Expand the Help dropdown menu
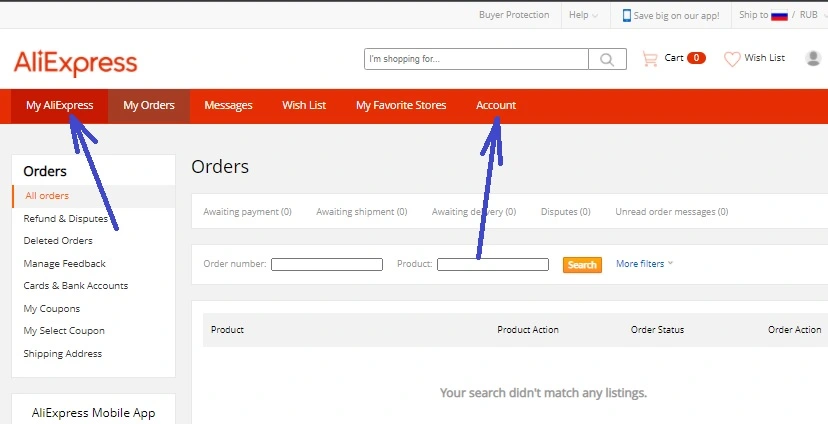Viewport: 828px width, 424px height. 583,15
